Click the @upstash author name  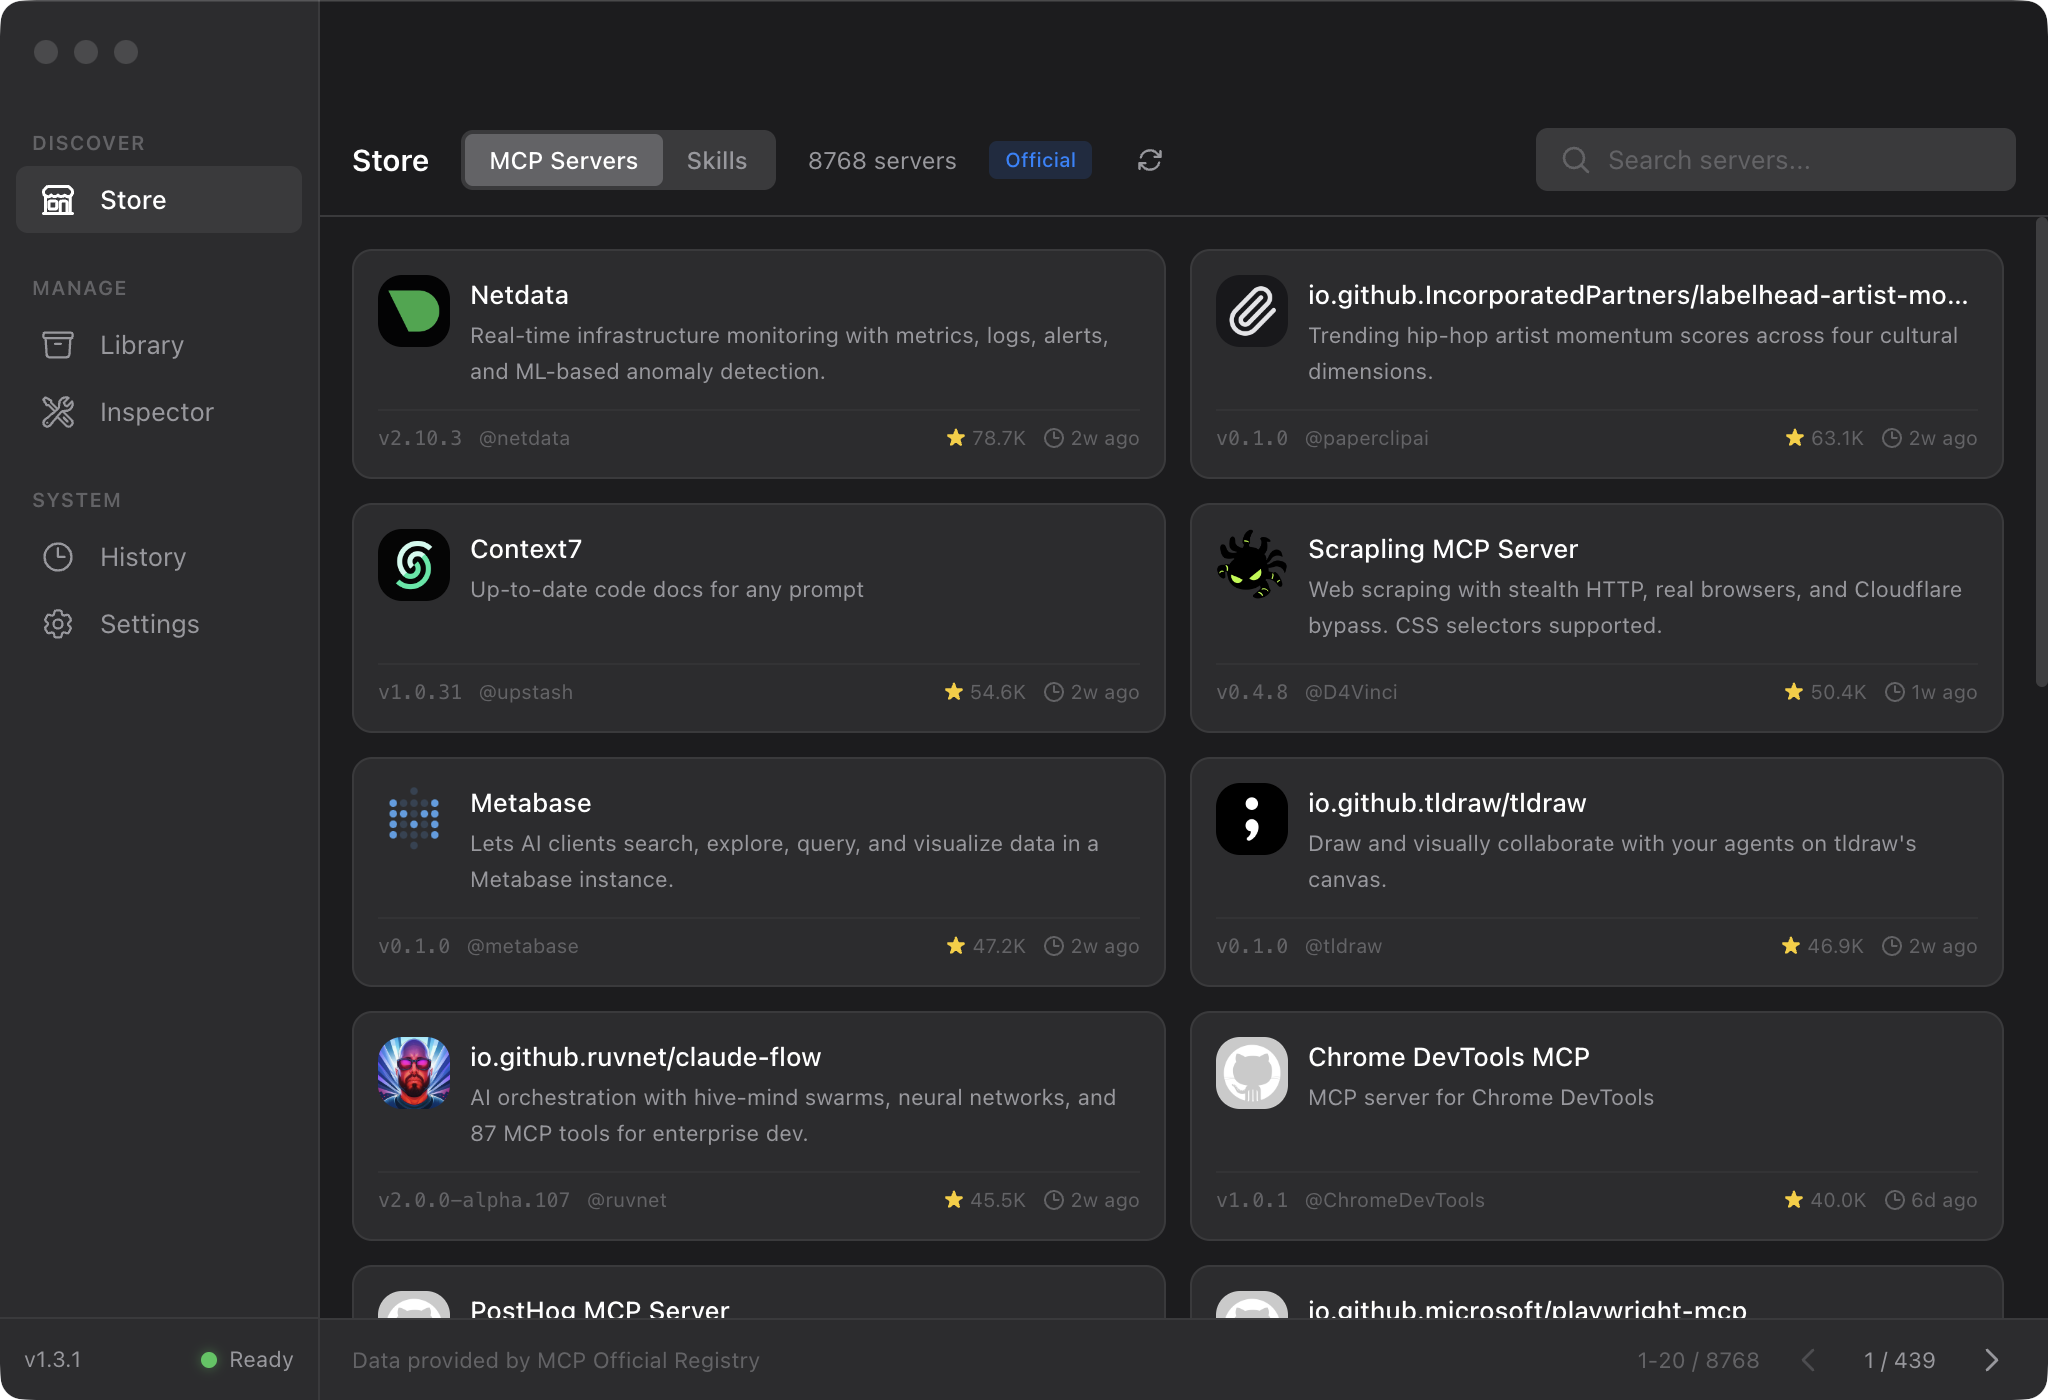[526, 692]
